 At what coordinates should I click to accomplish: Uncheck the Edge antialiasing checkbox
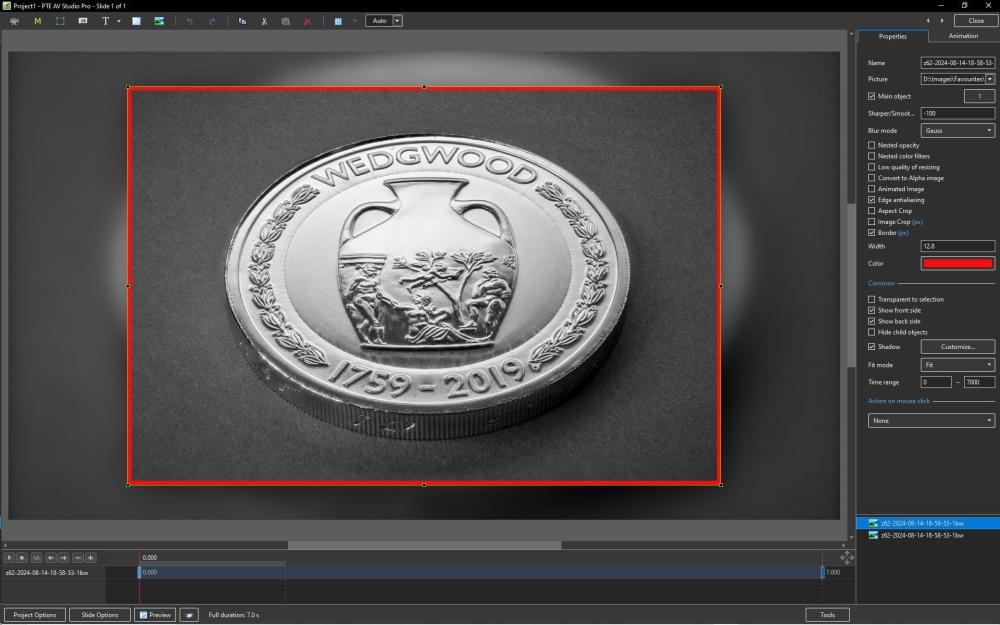coord(871,200)
